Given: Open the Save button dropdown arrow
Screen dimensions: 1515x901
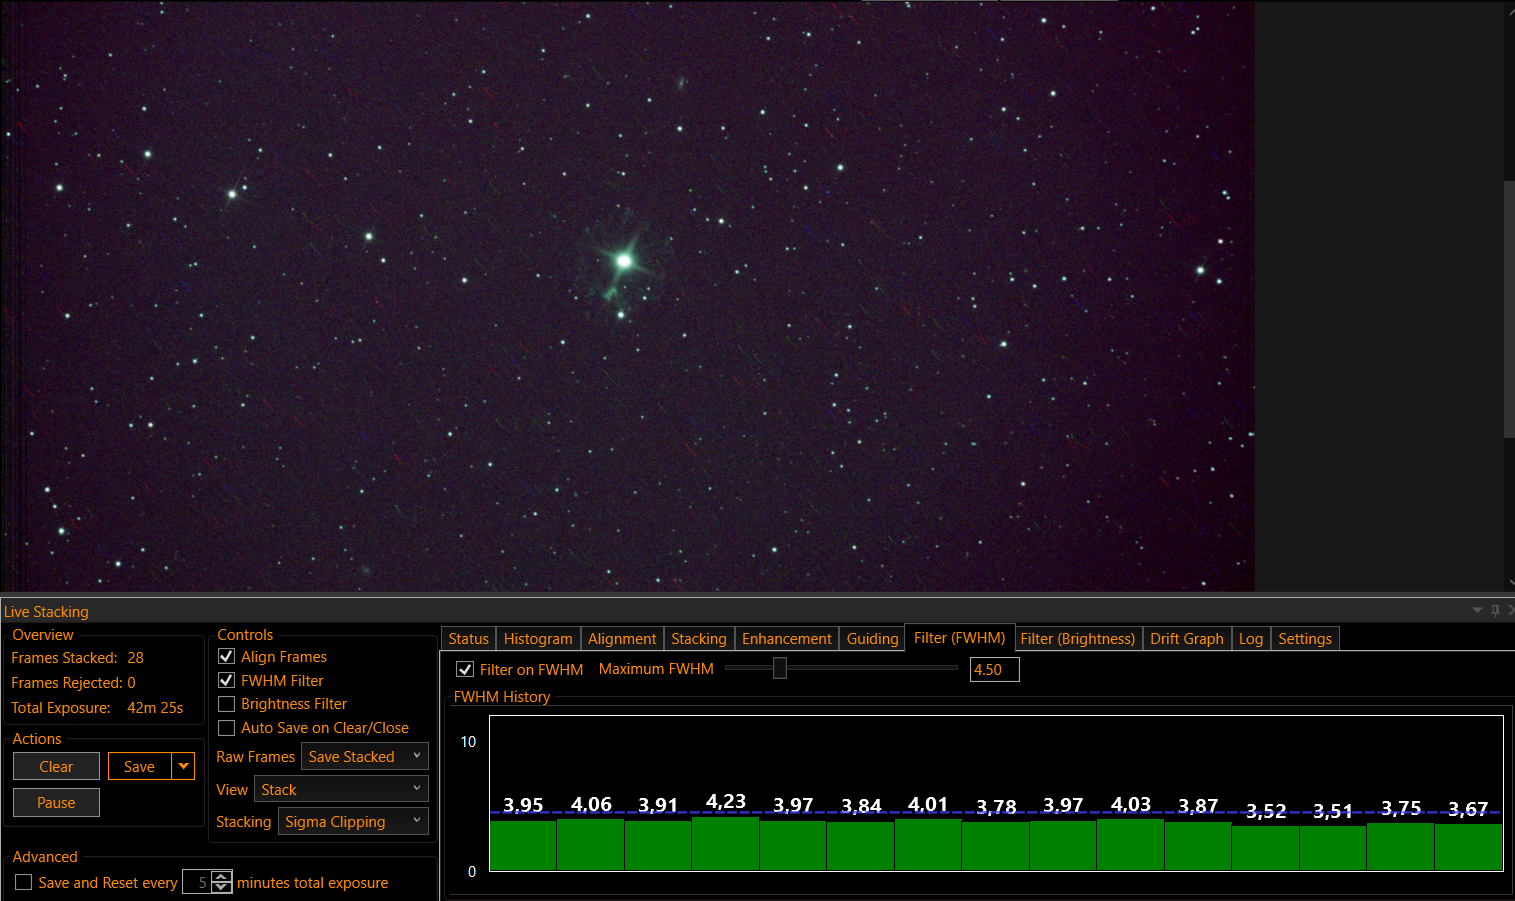Looking at the screenshot, I should [x=183, y=766].
